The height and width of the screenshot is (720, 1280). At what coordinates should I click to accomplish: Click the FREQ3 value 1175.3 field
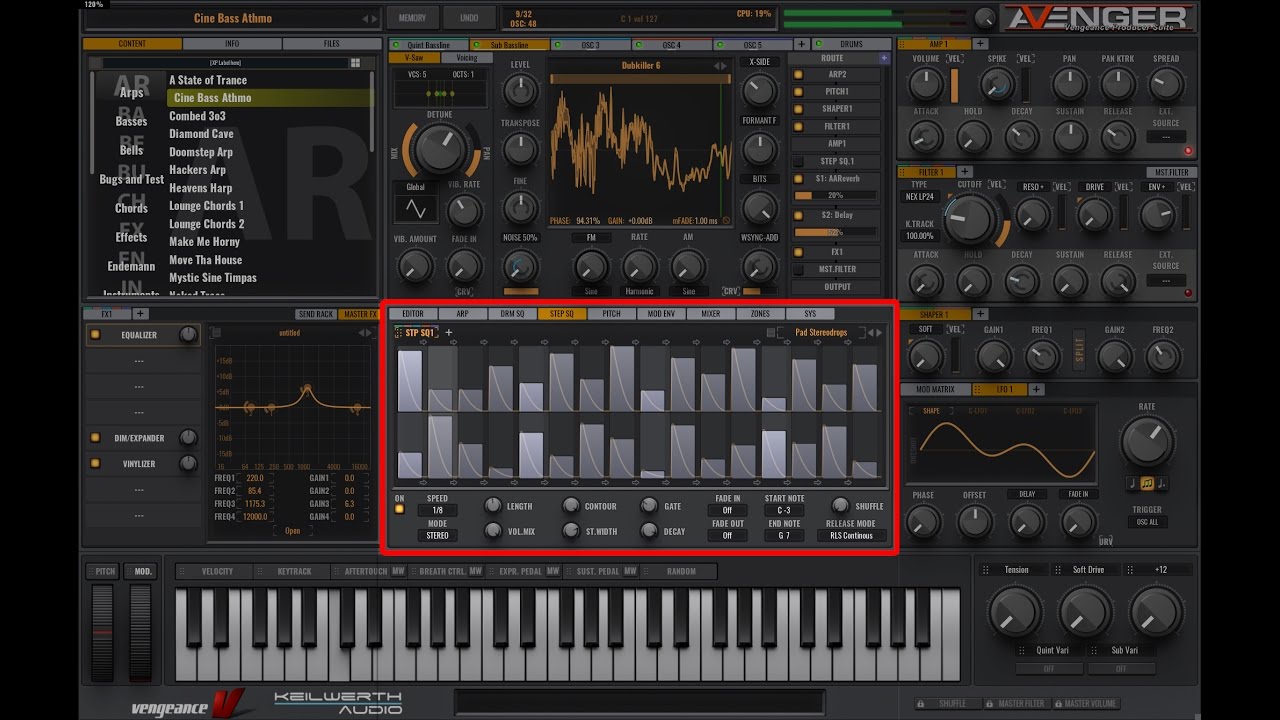click(255, 504)
